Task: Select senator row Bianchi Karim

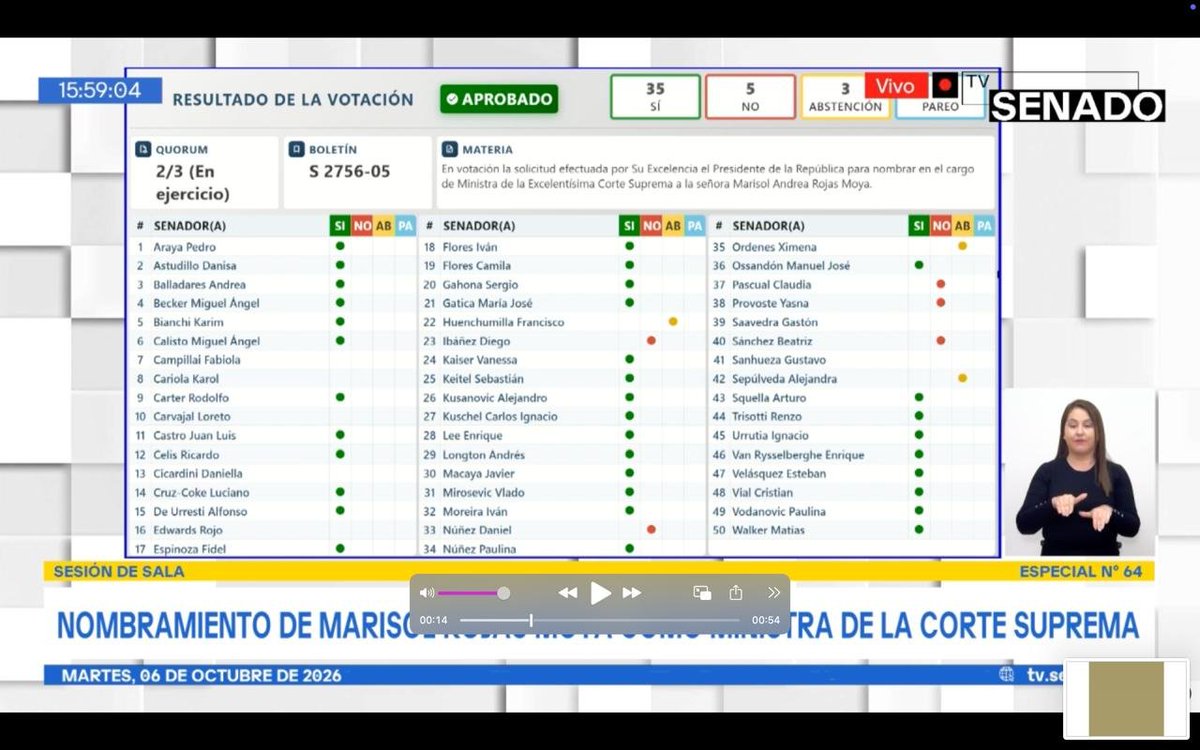Action: click(272, 322)
